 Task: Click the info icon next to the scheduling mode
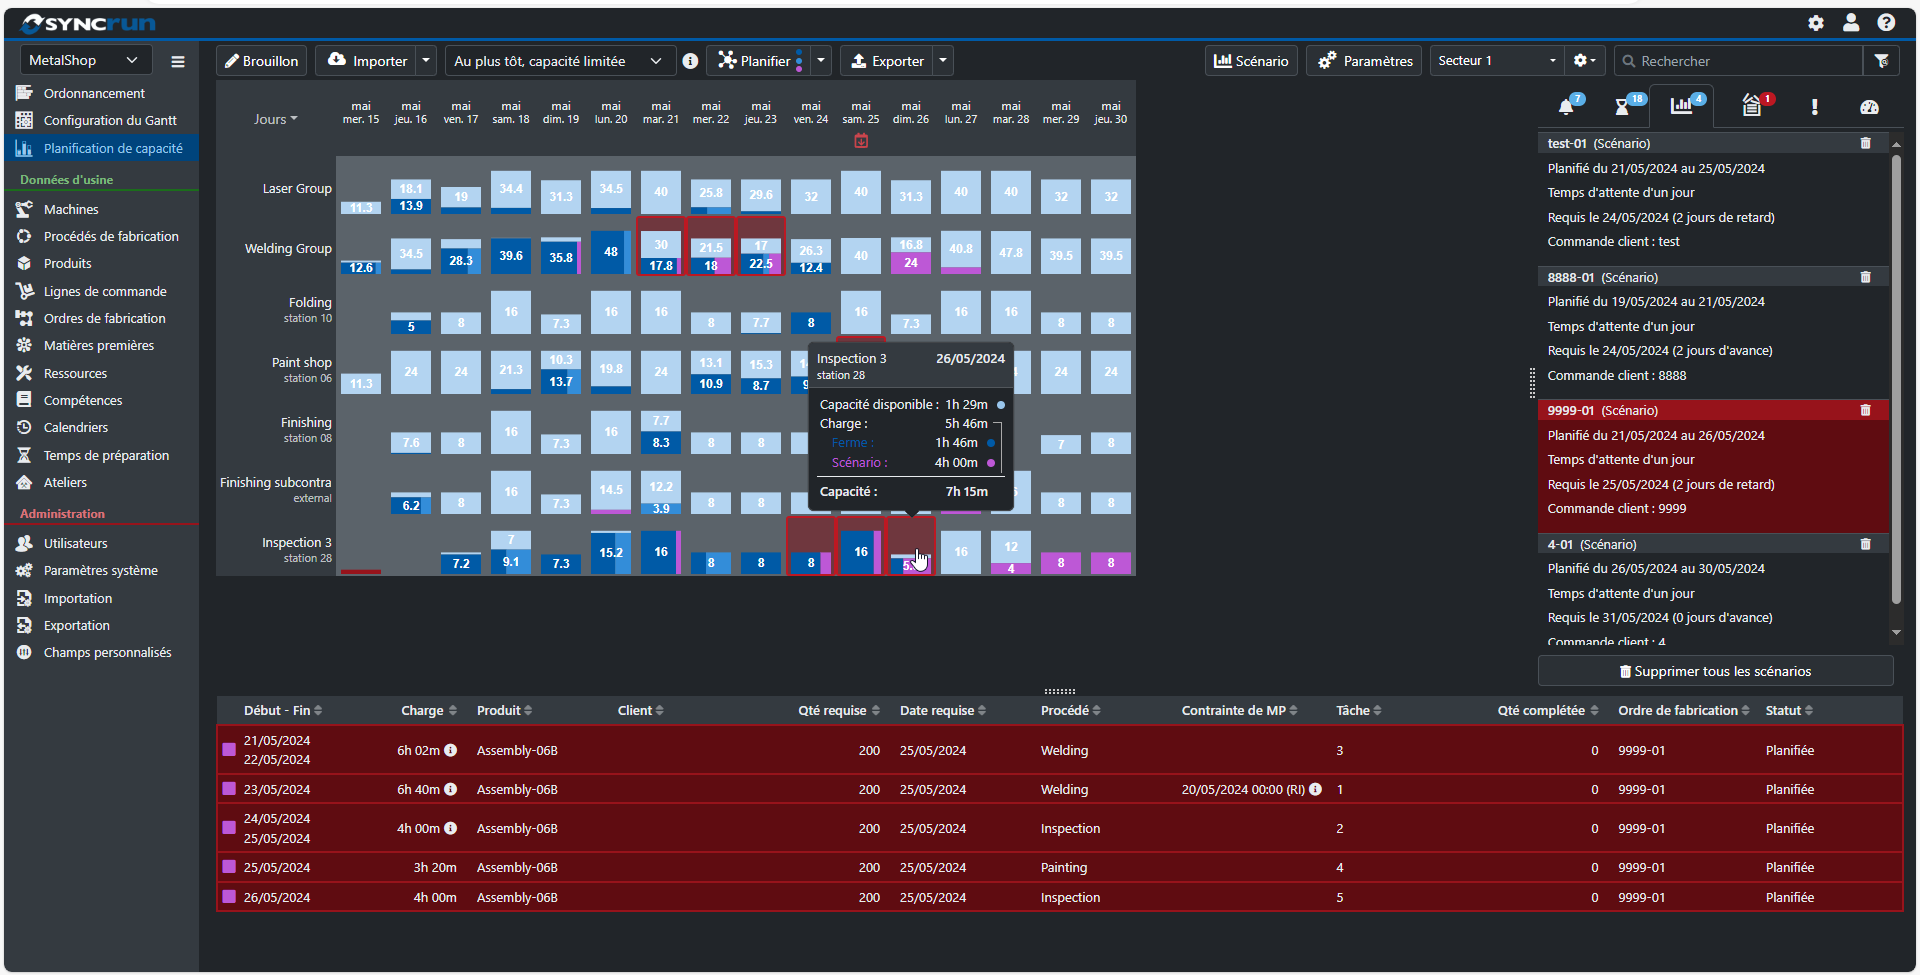(x=690, y=61)
